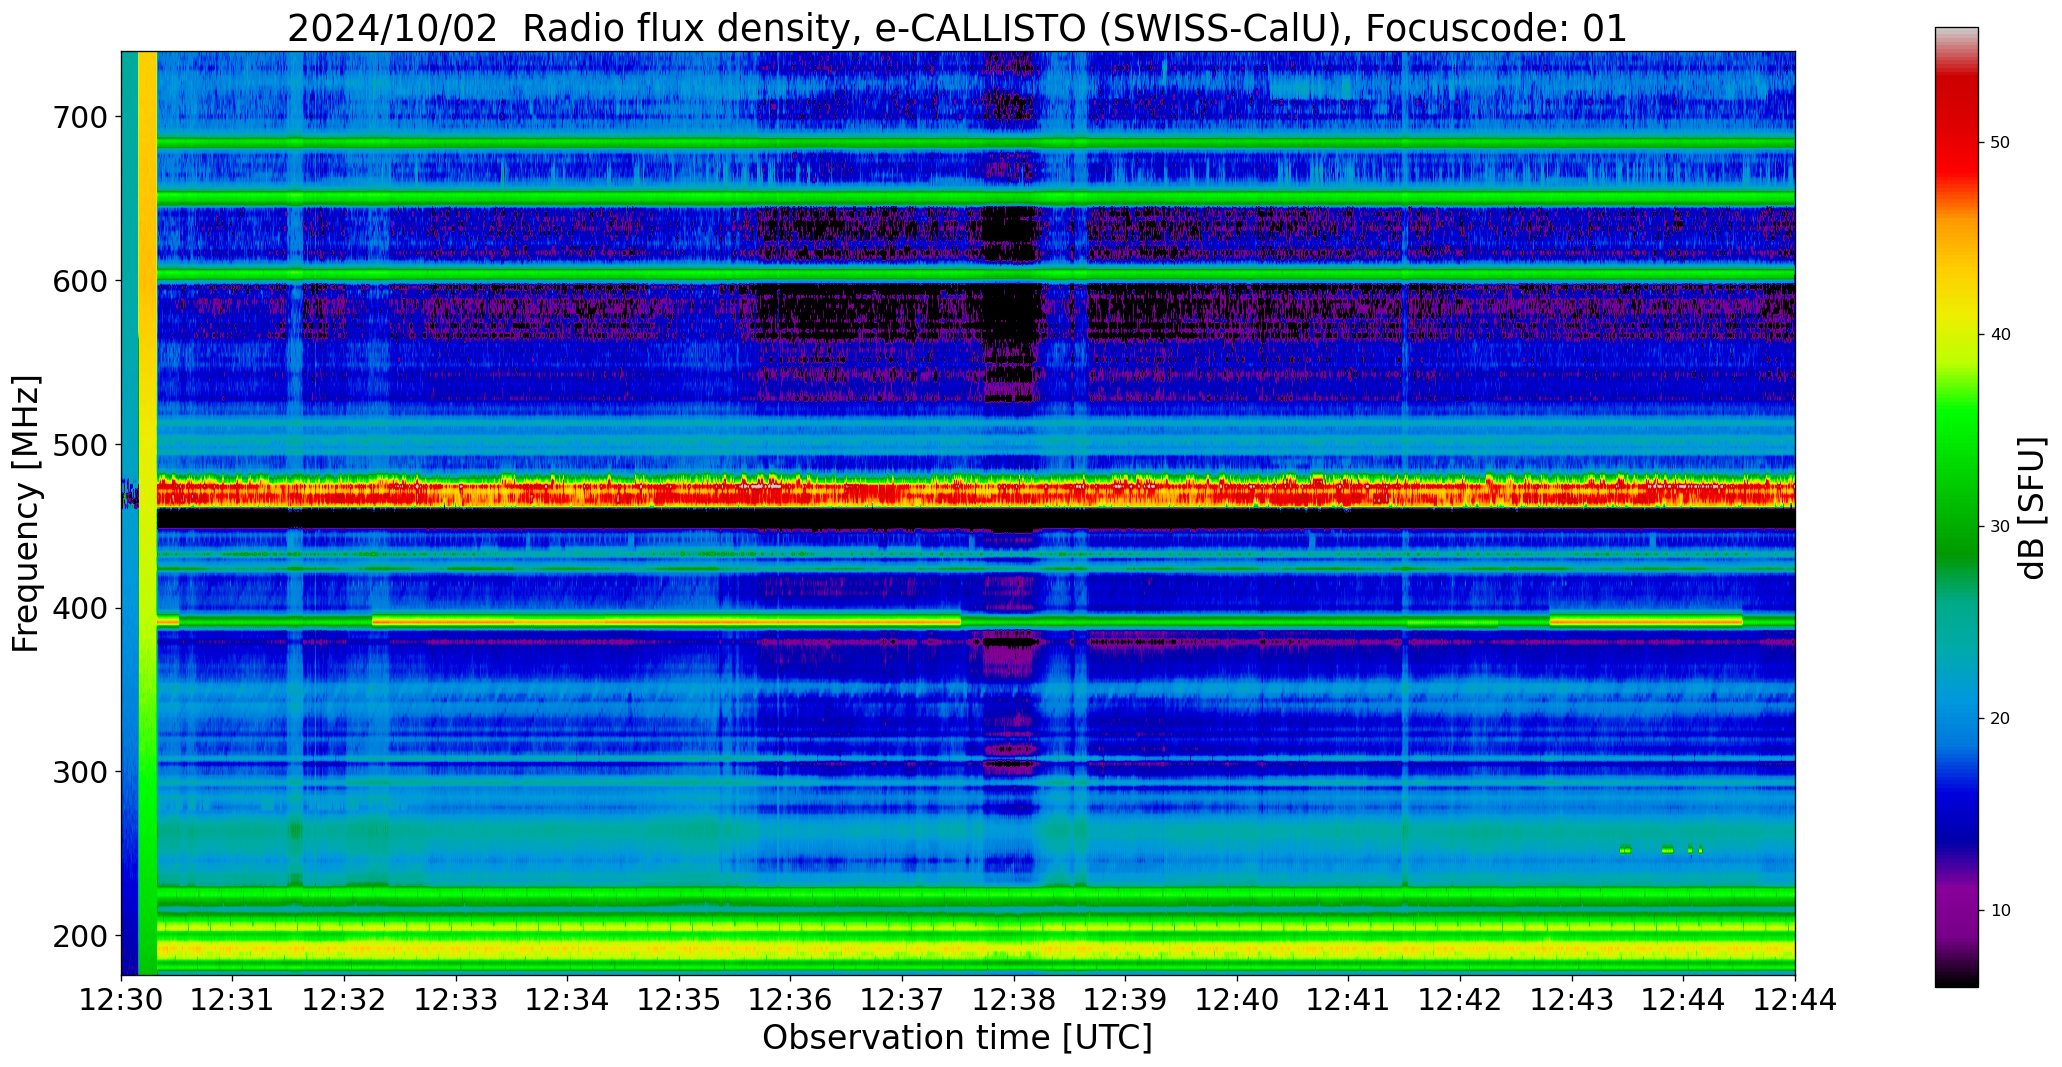This screenshot has height=1067, width=2062.
Task: Click the 12:31 time tick label
Action: click(x=233, y=1000)
